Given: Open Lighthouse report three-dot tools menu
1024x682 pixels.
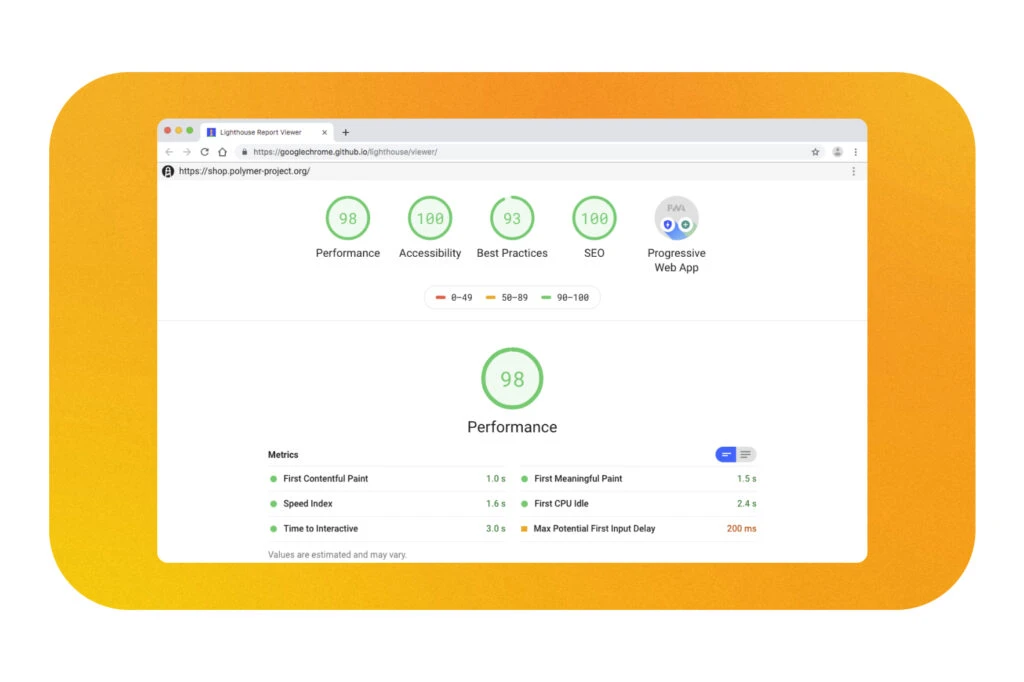Looking at the screenshot, I should (854, 171).
